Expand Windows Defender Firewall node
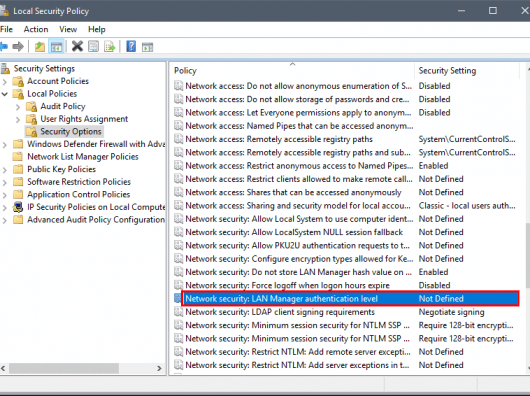The image size is (530, 396). [5, 145]
